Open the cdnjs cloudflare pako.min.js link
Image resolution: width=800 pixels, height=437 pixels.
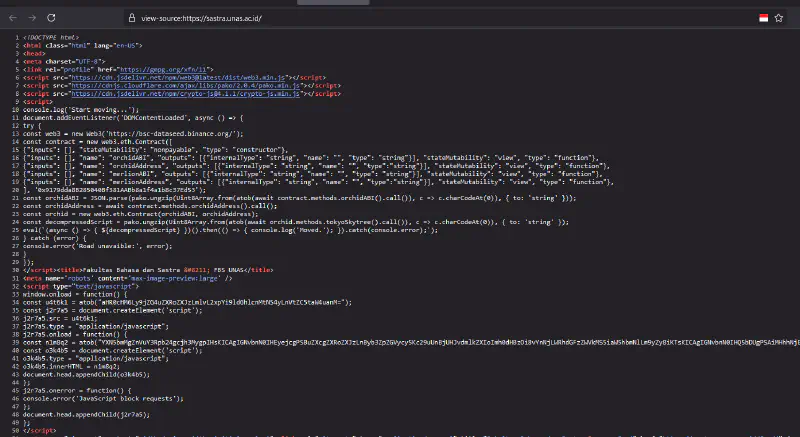[x=186, y=86]
